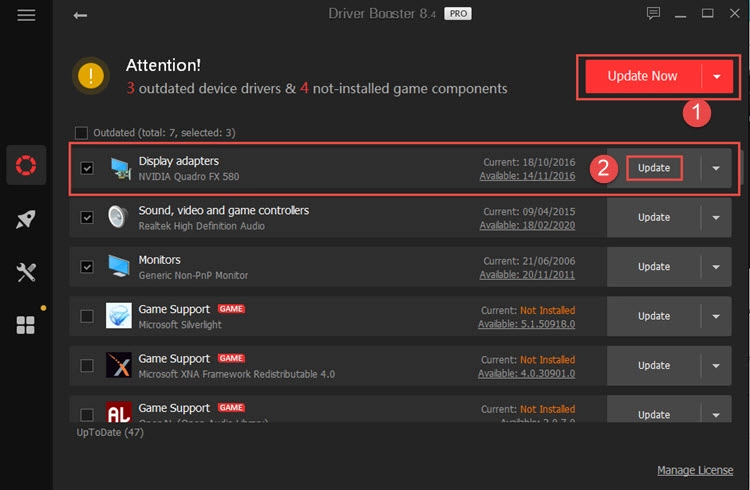Click 'Current: 21/06/2006' date text
The image size is (750, 490).
(x=529, y=261)
